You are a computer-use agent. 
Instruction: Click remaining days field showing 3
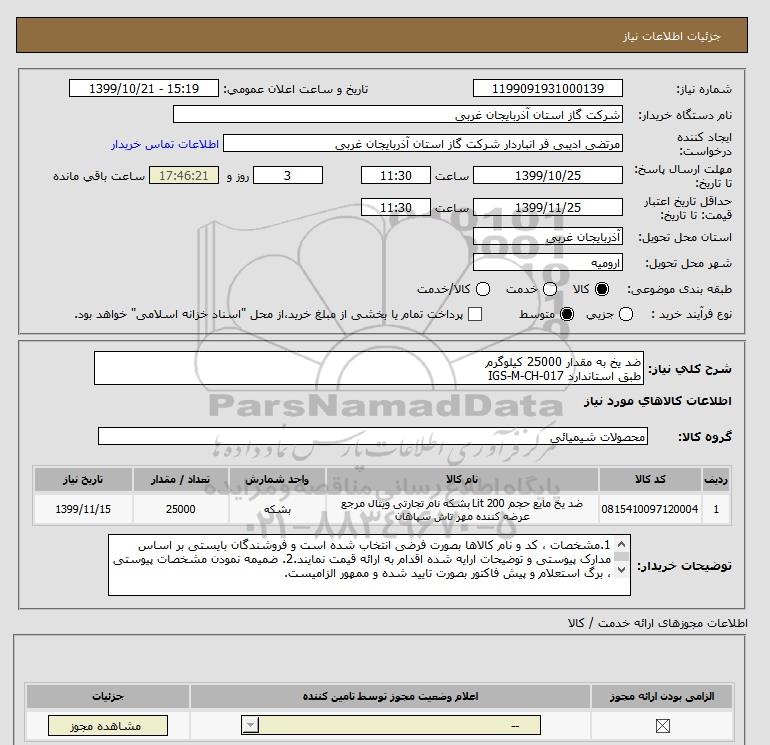click(288, 175)
